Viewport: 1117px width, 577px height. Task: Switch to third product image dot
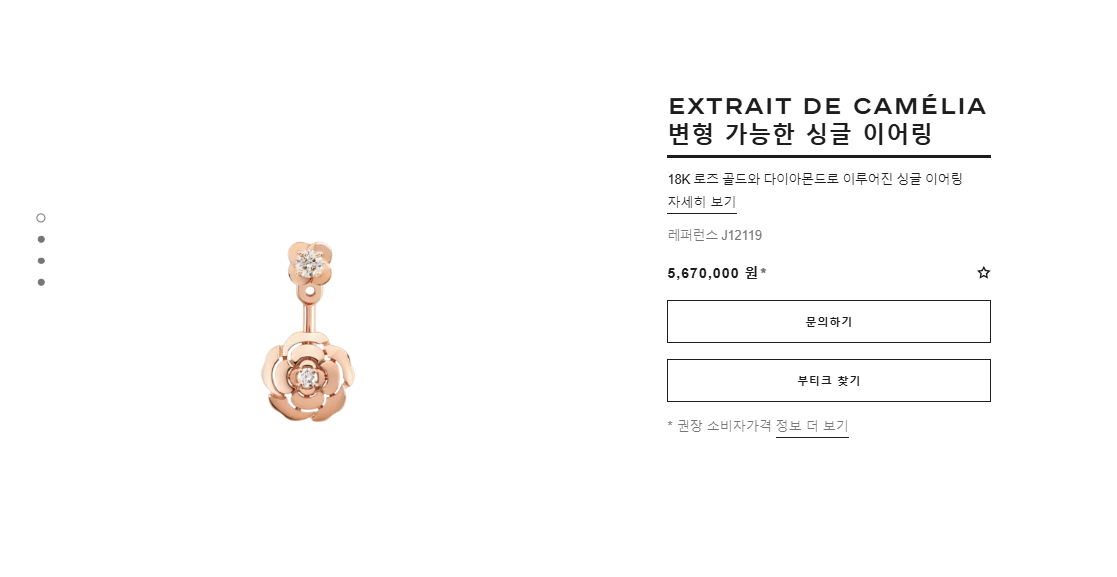click(41, 261)
